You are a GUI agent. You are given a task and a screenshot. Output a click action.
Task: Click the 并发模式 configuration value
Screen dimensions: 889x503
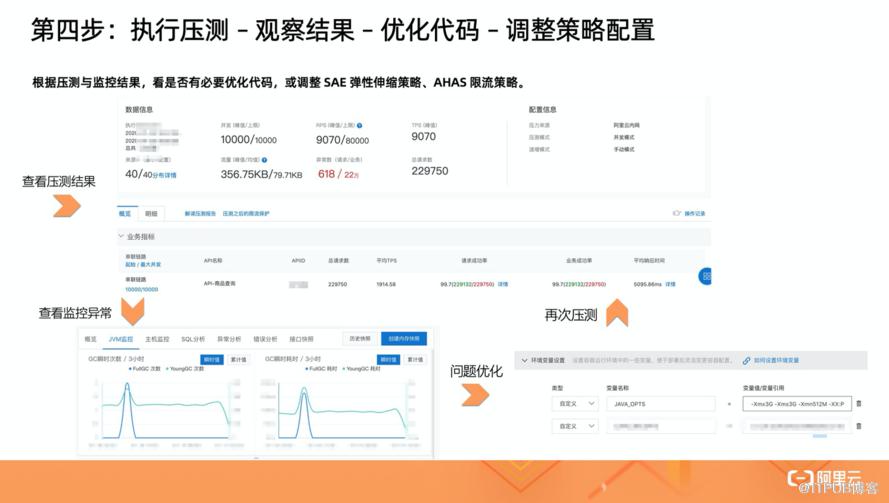[x=624, y=137]
